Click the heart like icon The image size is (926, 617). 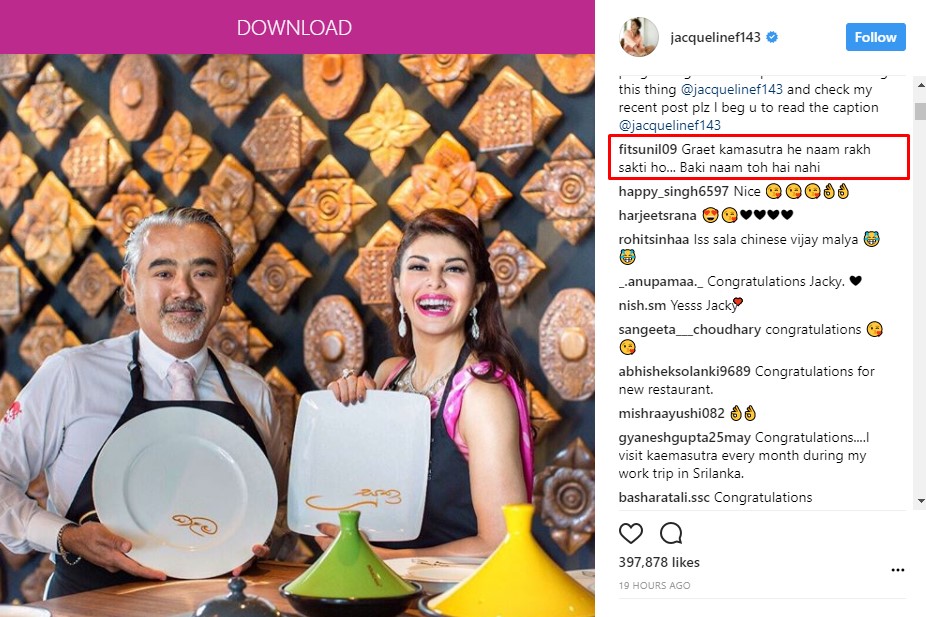[x=631, y=533]
